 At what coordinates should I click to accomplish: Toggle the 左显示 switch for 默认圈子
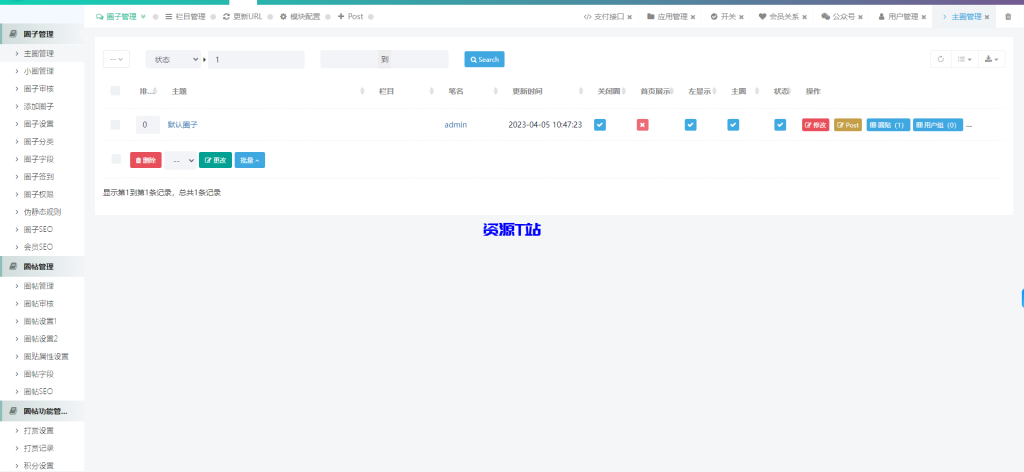point(690,125)
